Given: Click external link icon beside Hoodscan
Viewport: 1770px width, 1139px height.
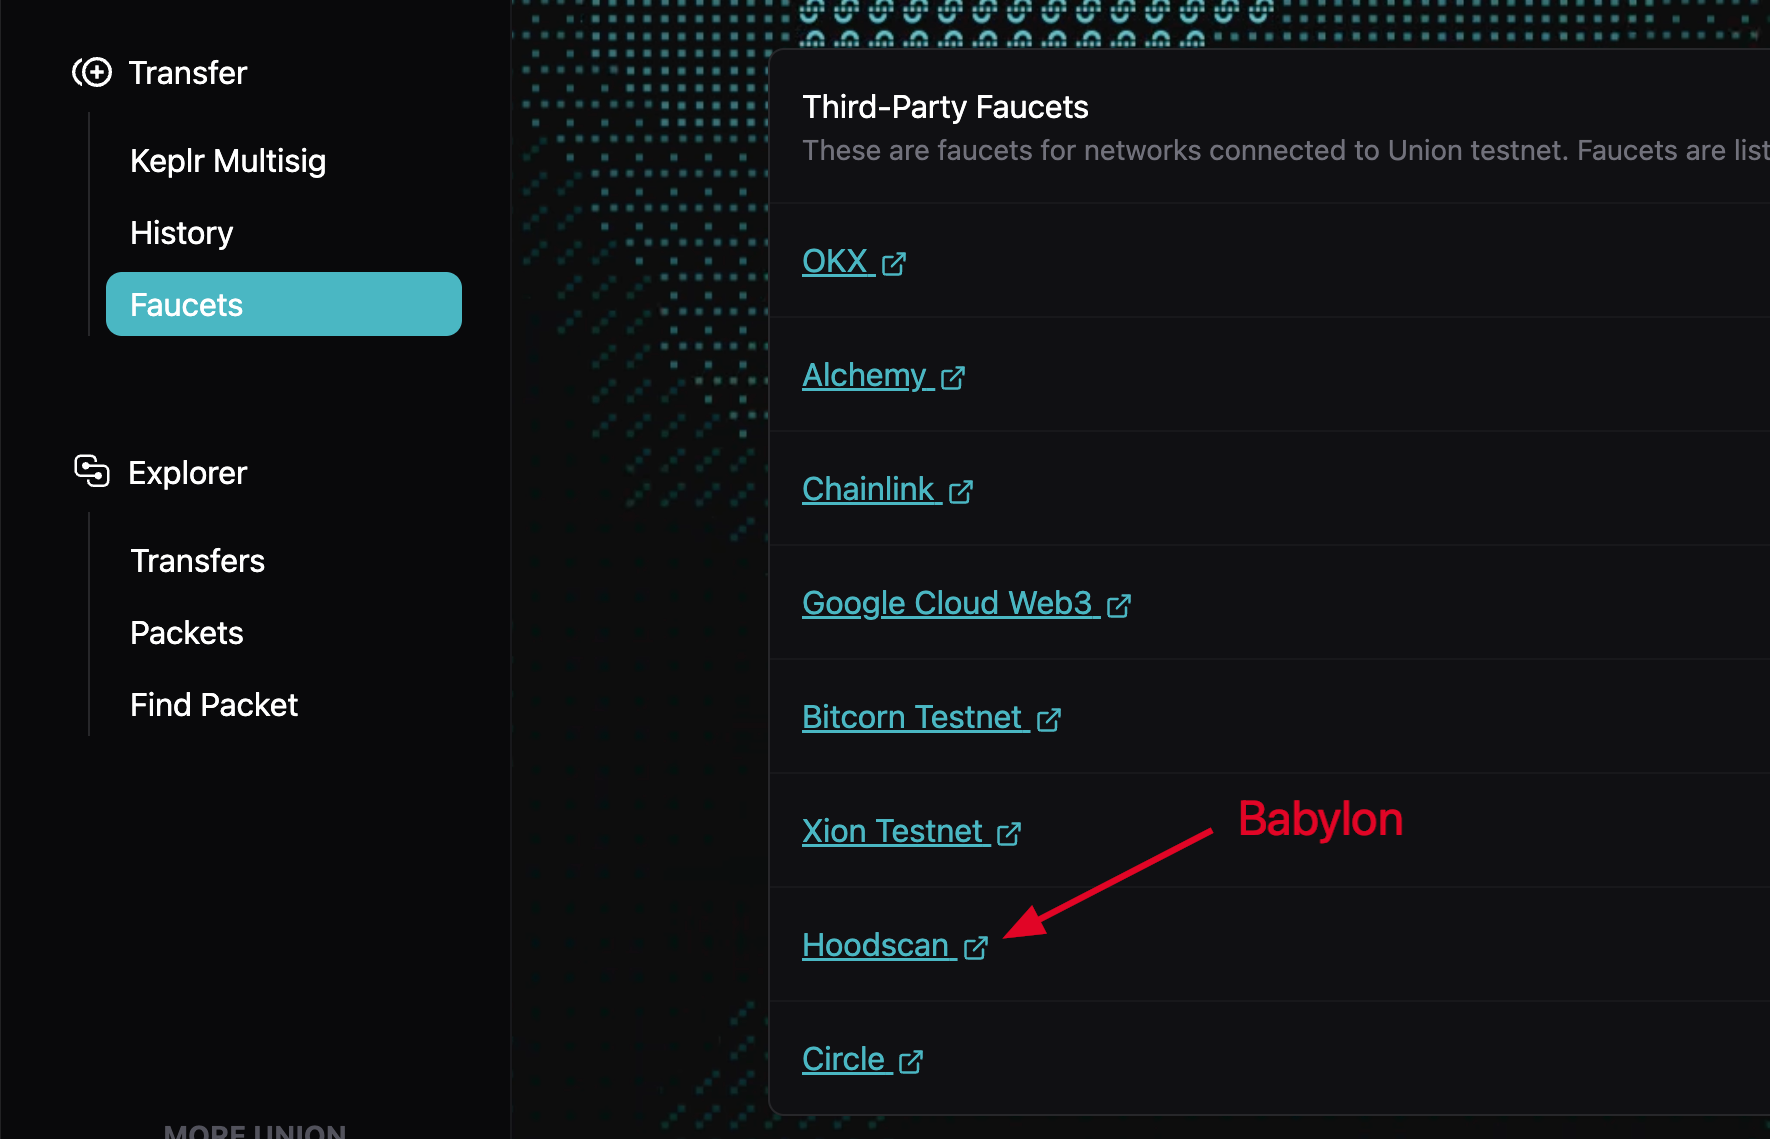Looking at the screenshot, I should 976,947.
